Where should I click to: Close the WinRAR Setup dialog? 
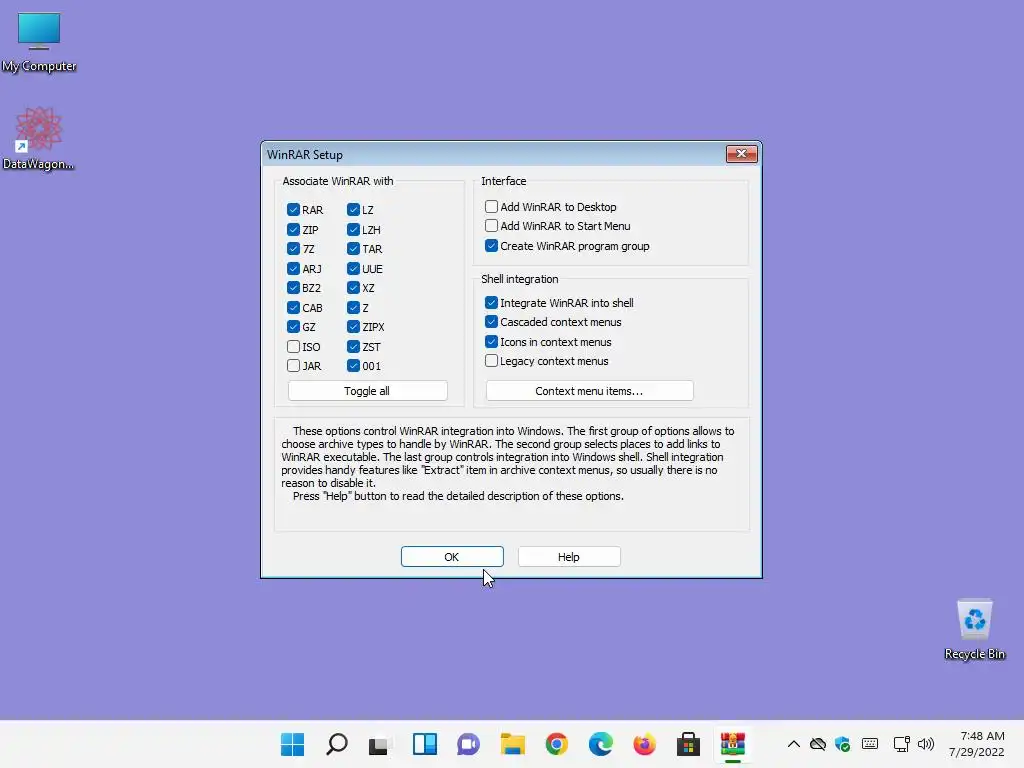(741, 153)
